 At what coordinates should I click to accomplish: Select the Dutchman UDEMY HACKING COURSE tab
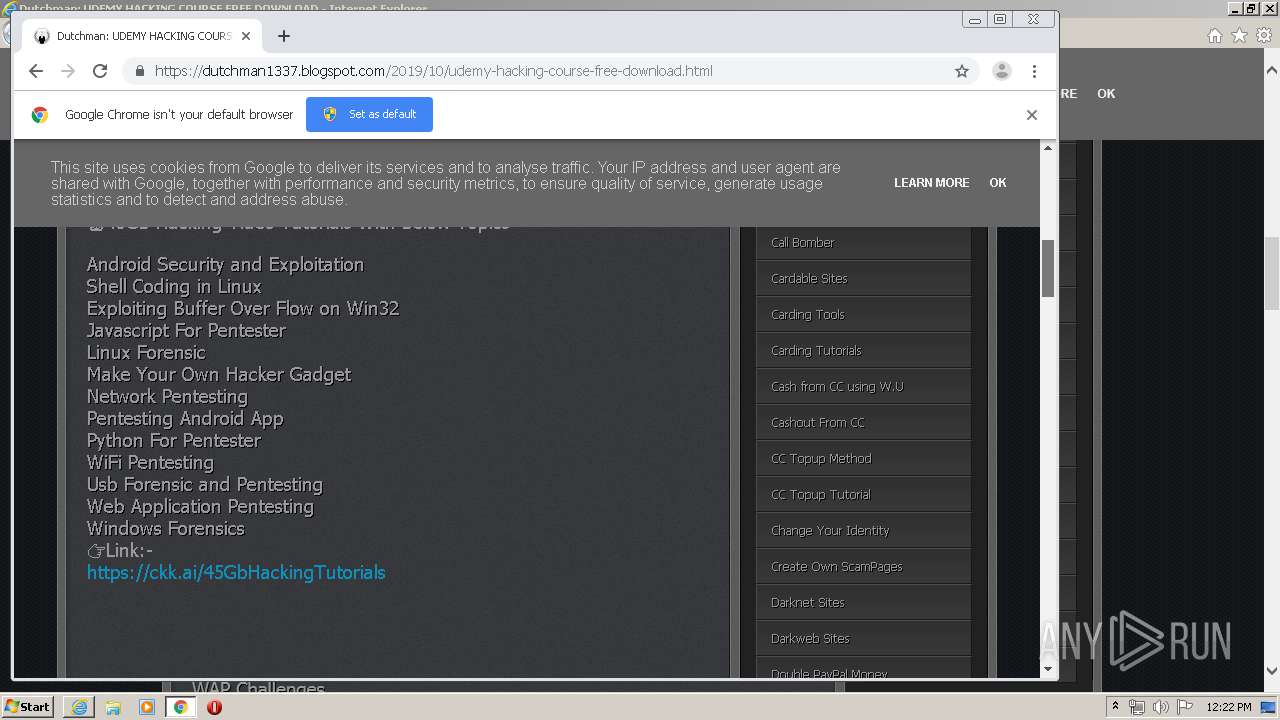(141, 36)
